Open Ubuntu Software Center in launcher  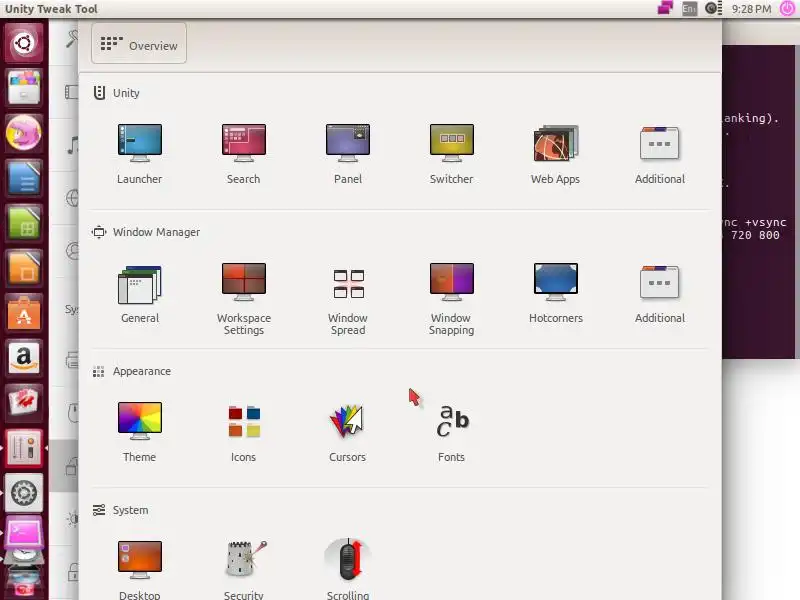point(23,312)
